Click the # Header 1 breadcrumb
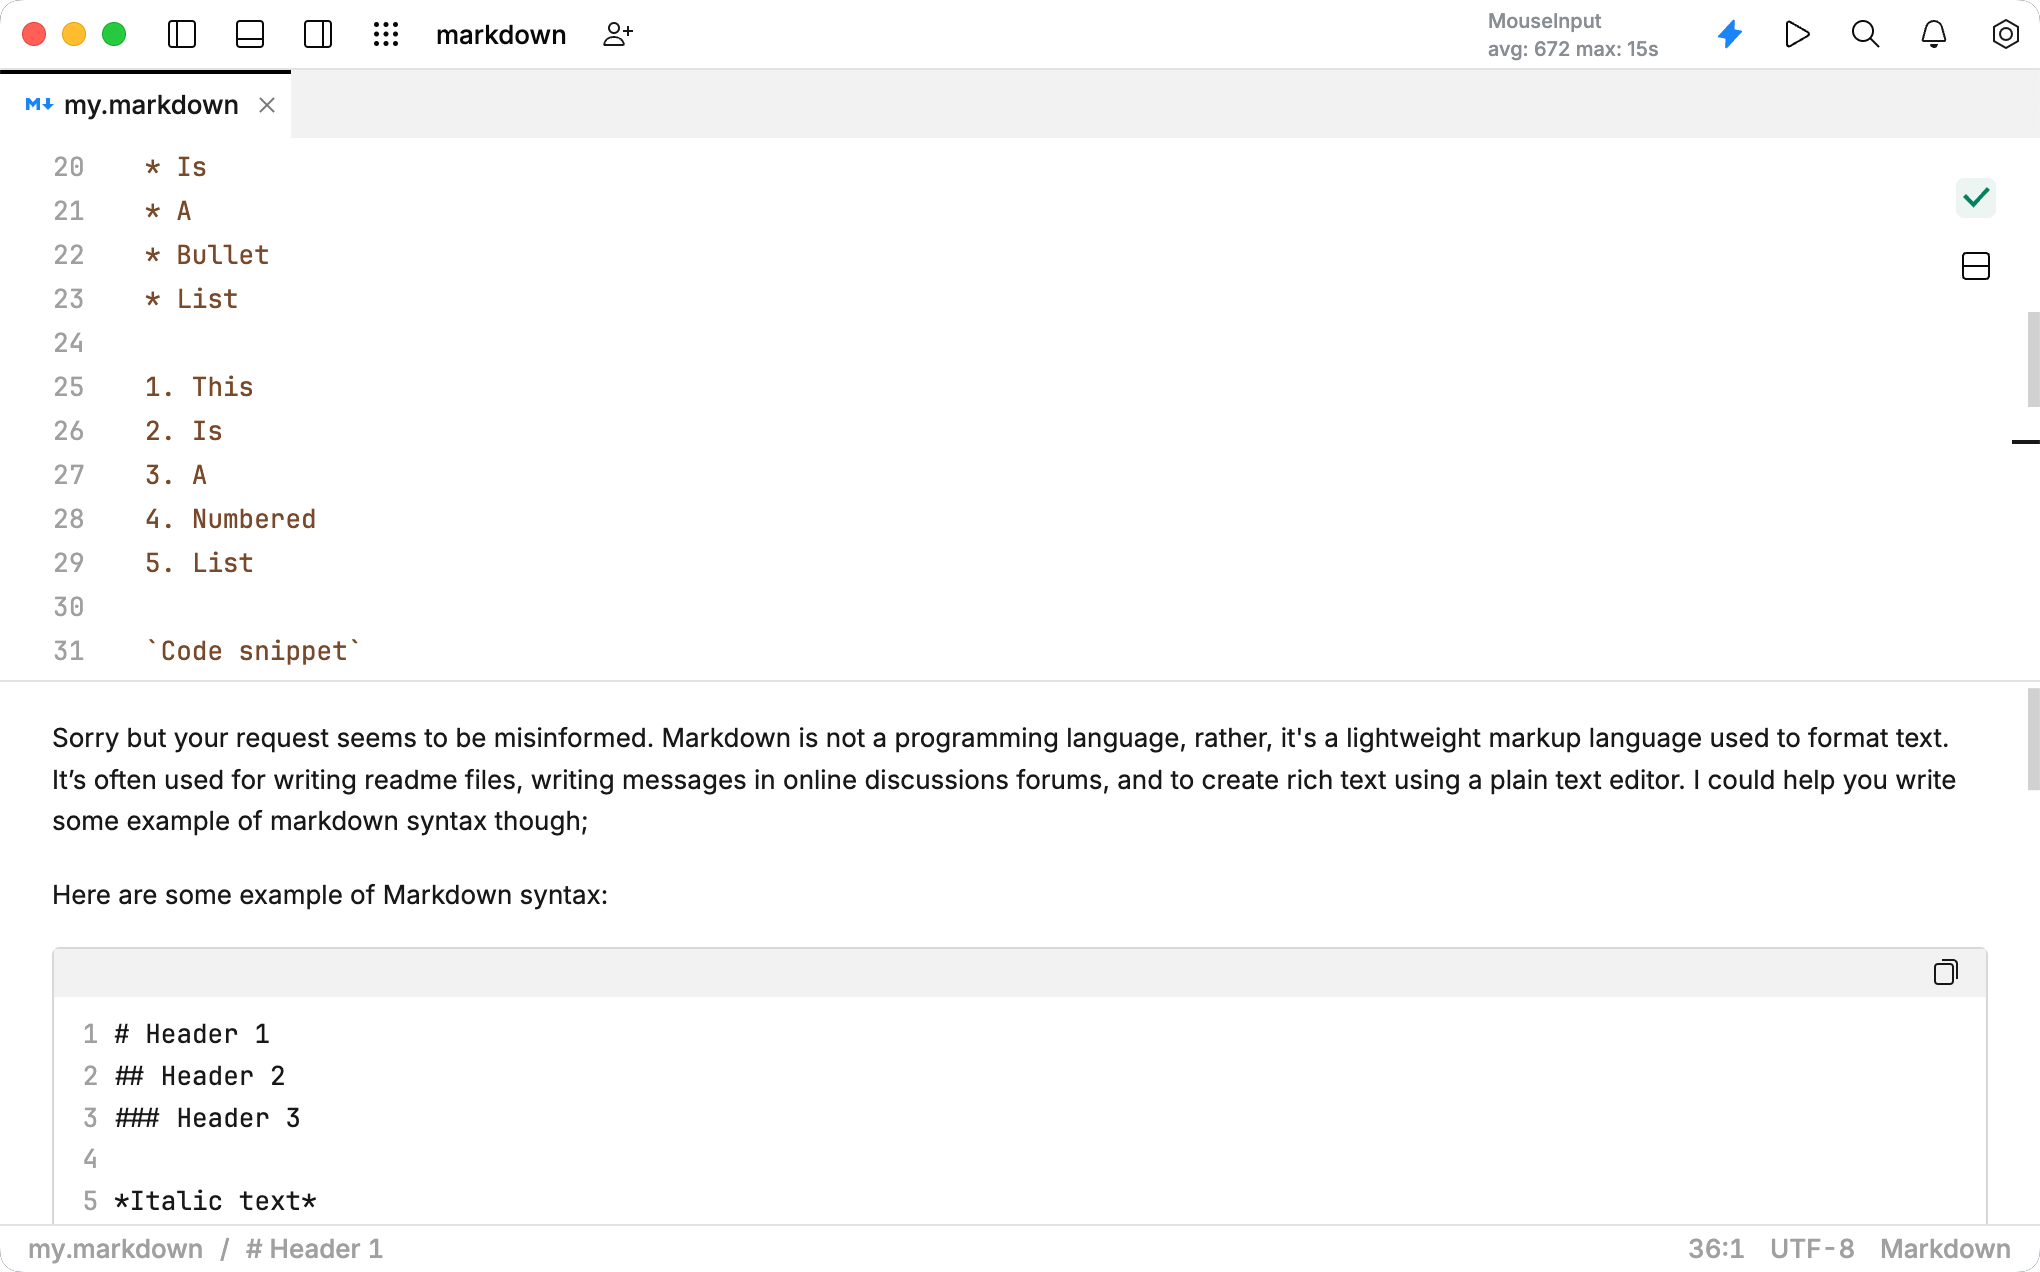 pos(315,1249)
